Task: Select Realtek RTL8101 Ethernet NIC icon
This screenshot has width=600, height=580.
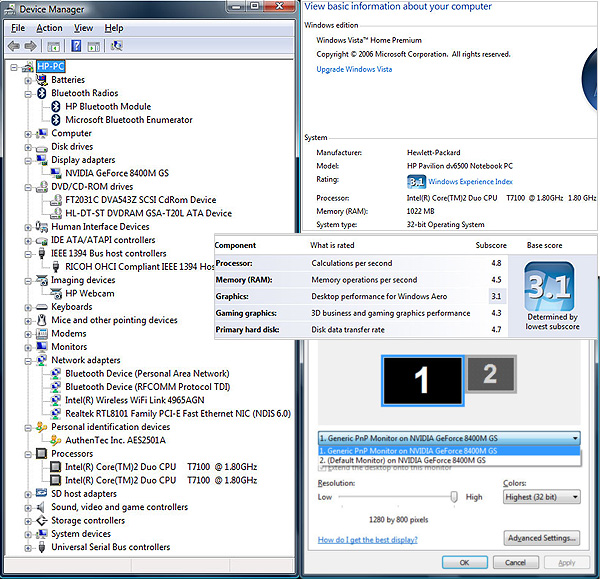Action: coord(56,414)
